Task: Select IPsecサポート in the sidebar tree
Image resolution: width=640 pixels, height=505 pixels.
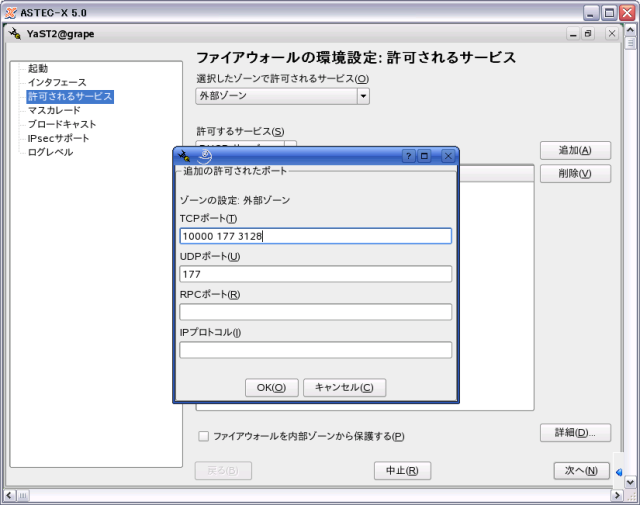Action: coord(58,138)
